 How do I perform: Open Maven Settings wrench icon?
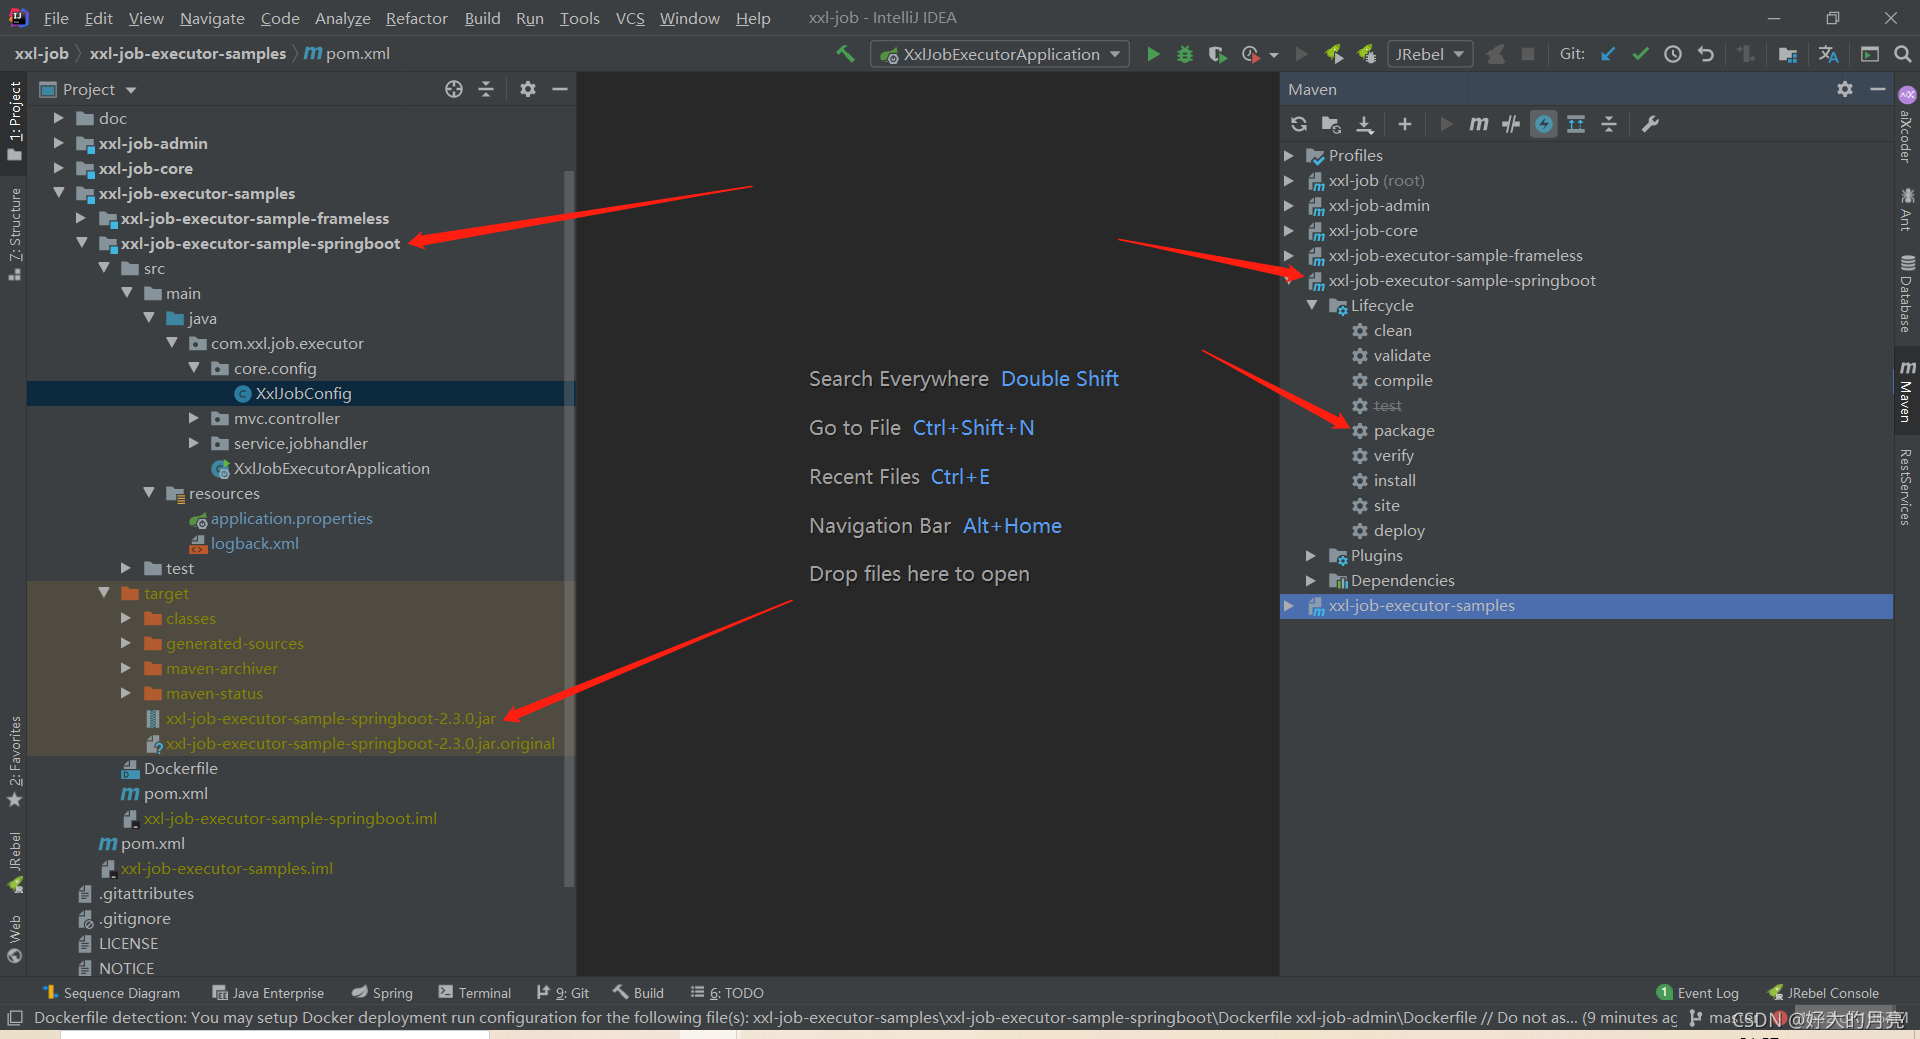point(1650,124)
